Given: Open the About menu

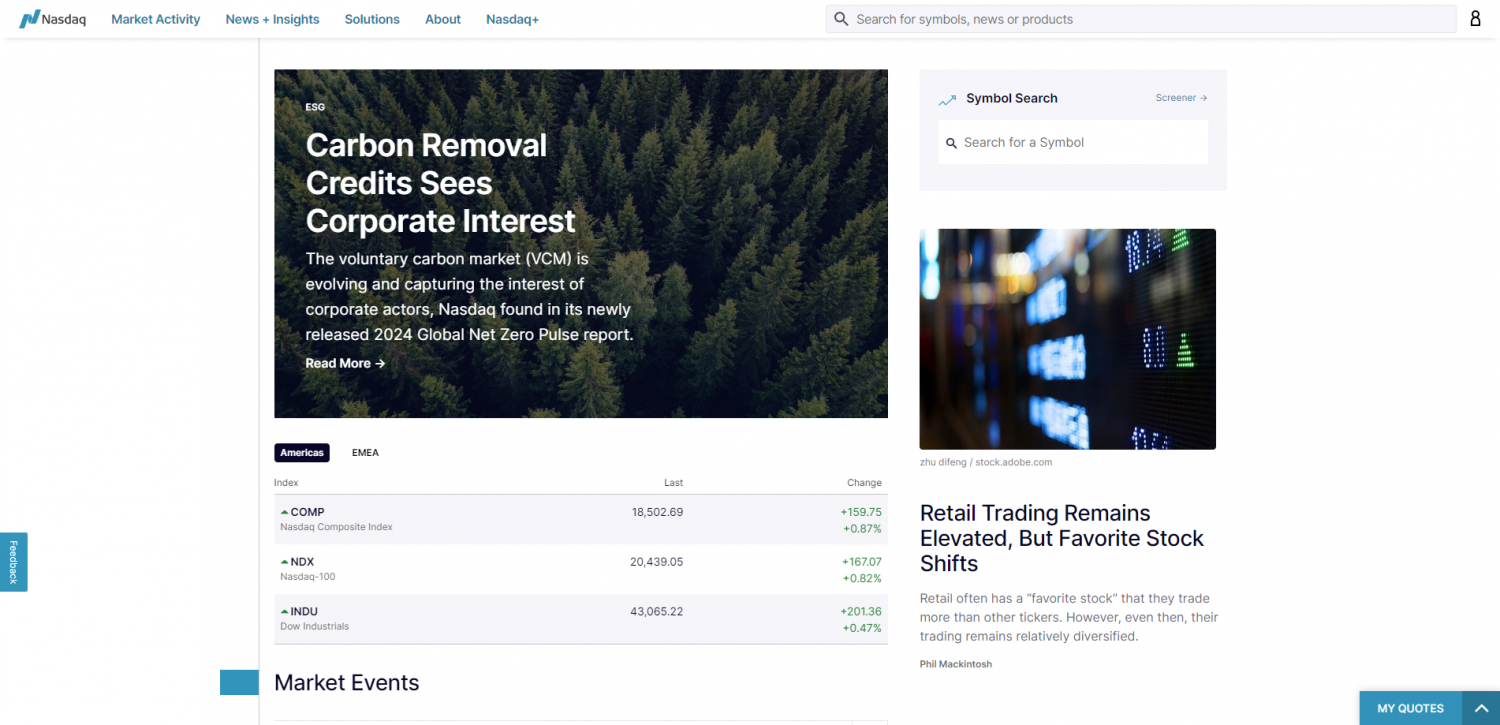Looking at the screenshot, I should (x=443, y=19).
